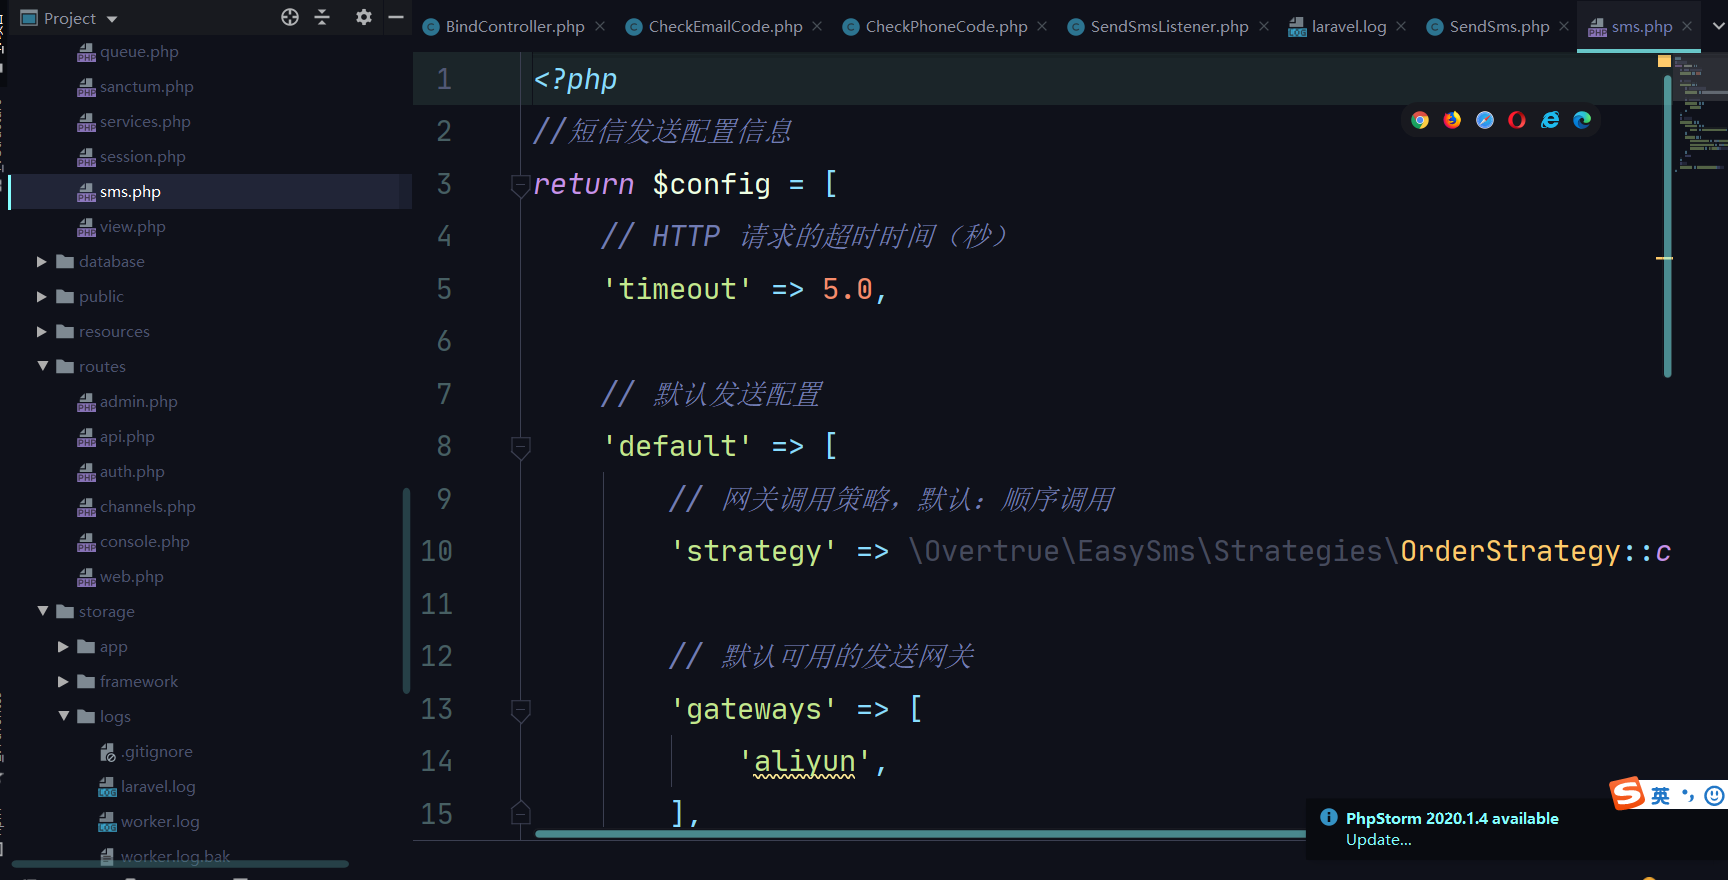Viewport: 1728px width, 880px height.
Task: Close the CheckEmailCode.php tab
Action: pos(817,26)
